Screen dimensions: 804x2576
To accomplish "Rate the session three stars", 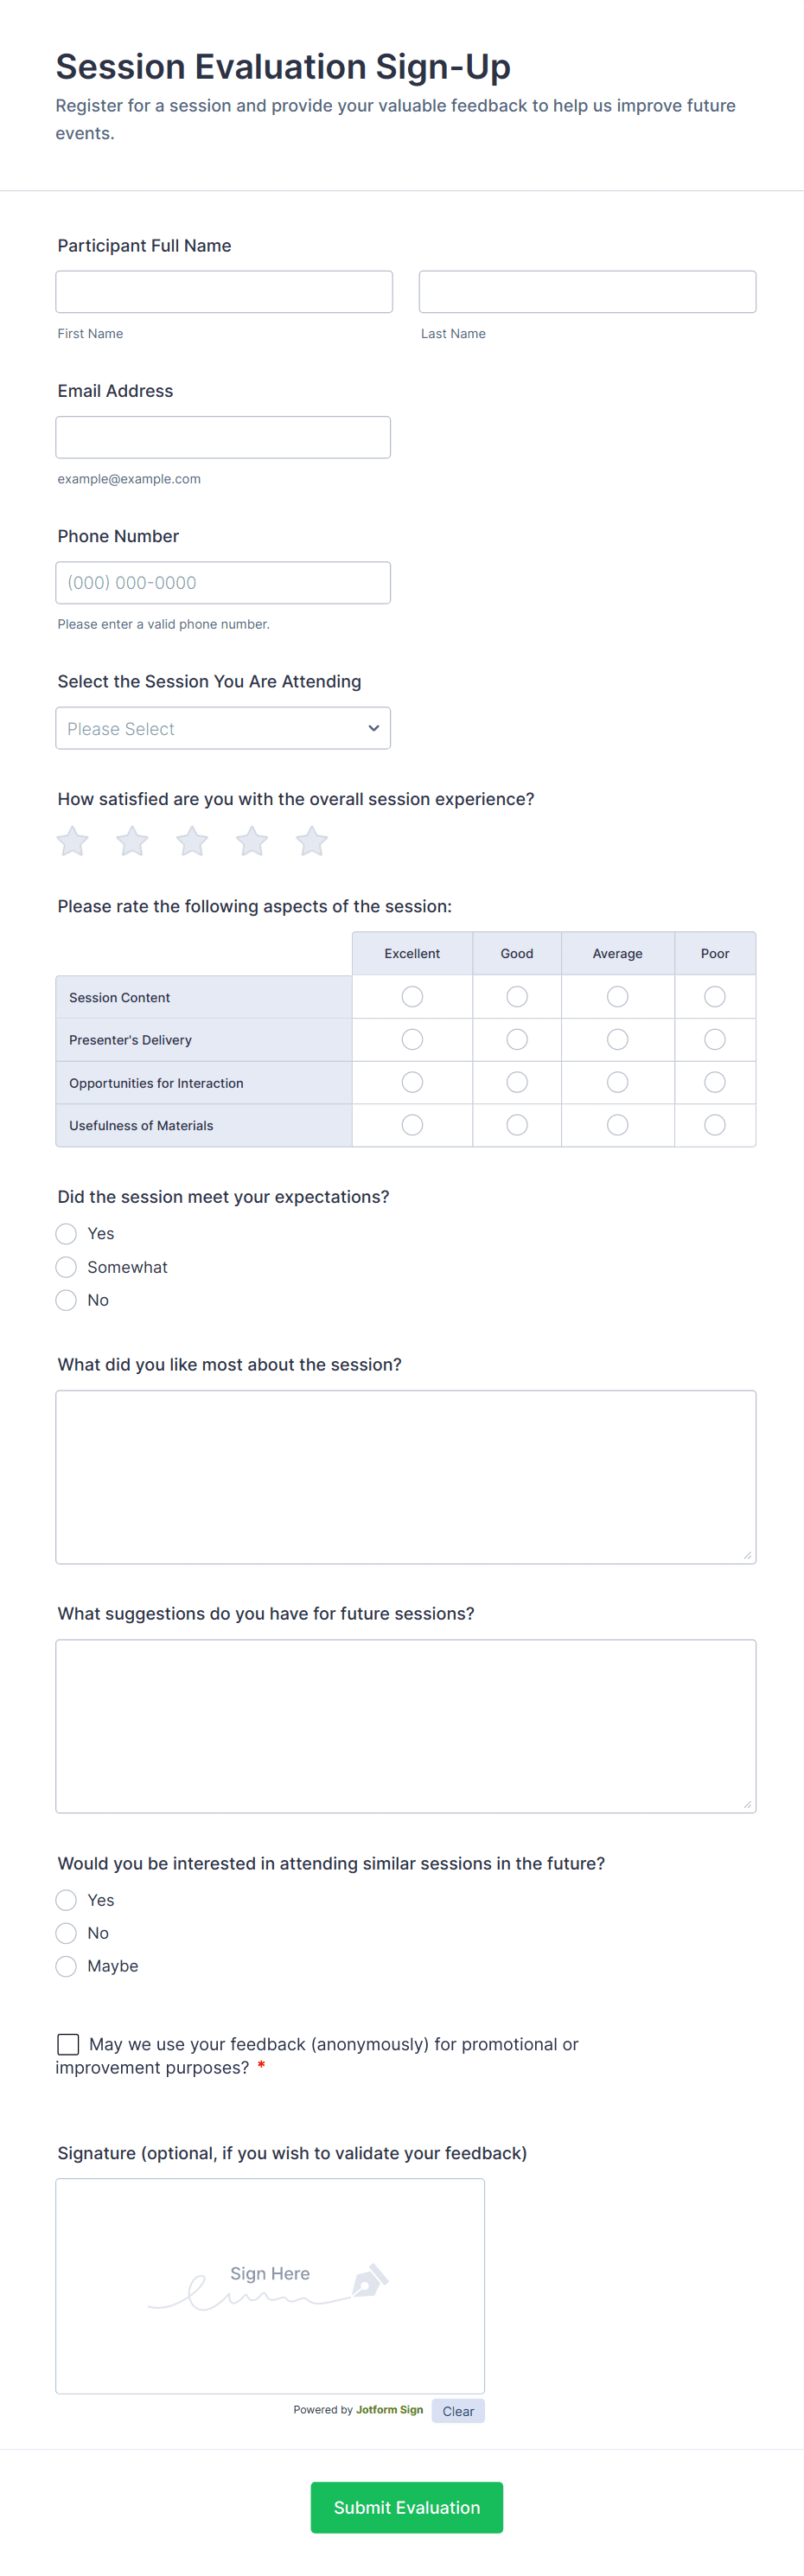I will [x=192, y=841].
